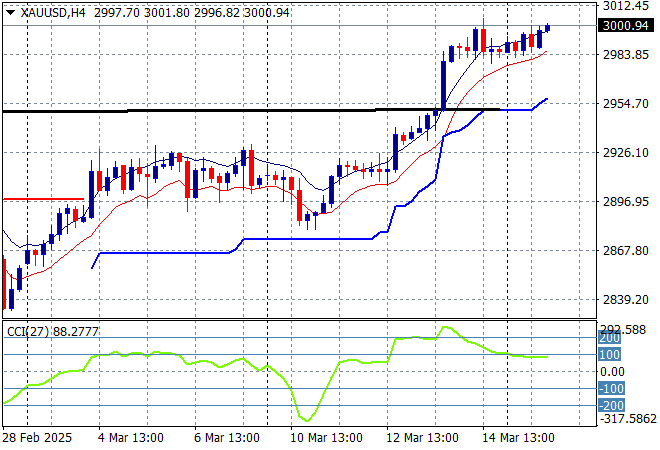This screenshot has width=660, height=450.
Task: Select the 6 Mar 13:00 time label
Action: tap(226, 438)
